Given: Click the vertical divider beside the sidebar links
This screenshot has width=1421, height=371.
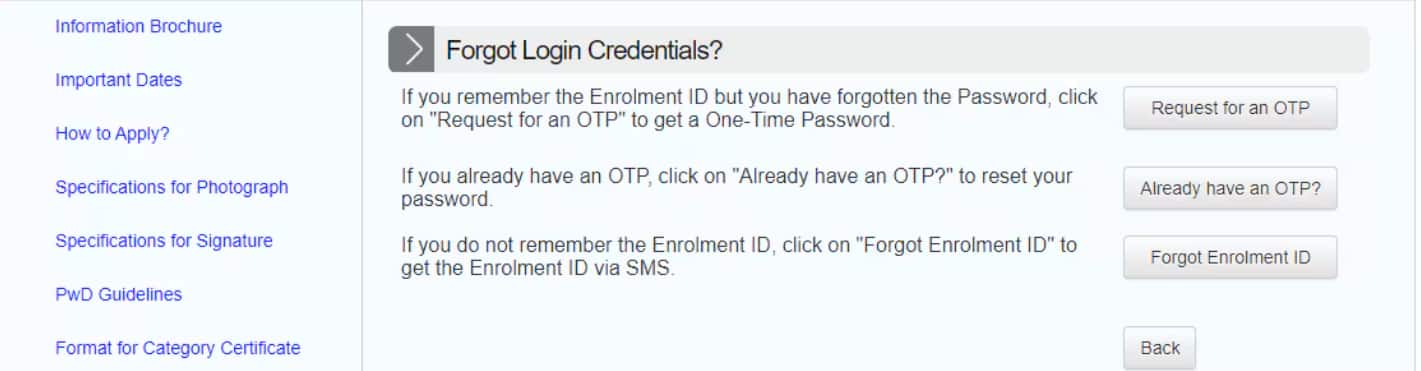Looking at the screenshot, I should pyautogui.click(x=362, y=185).
